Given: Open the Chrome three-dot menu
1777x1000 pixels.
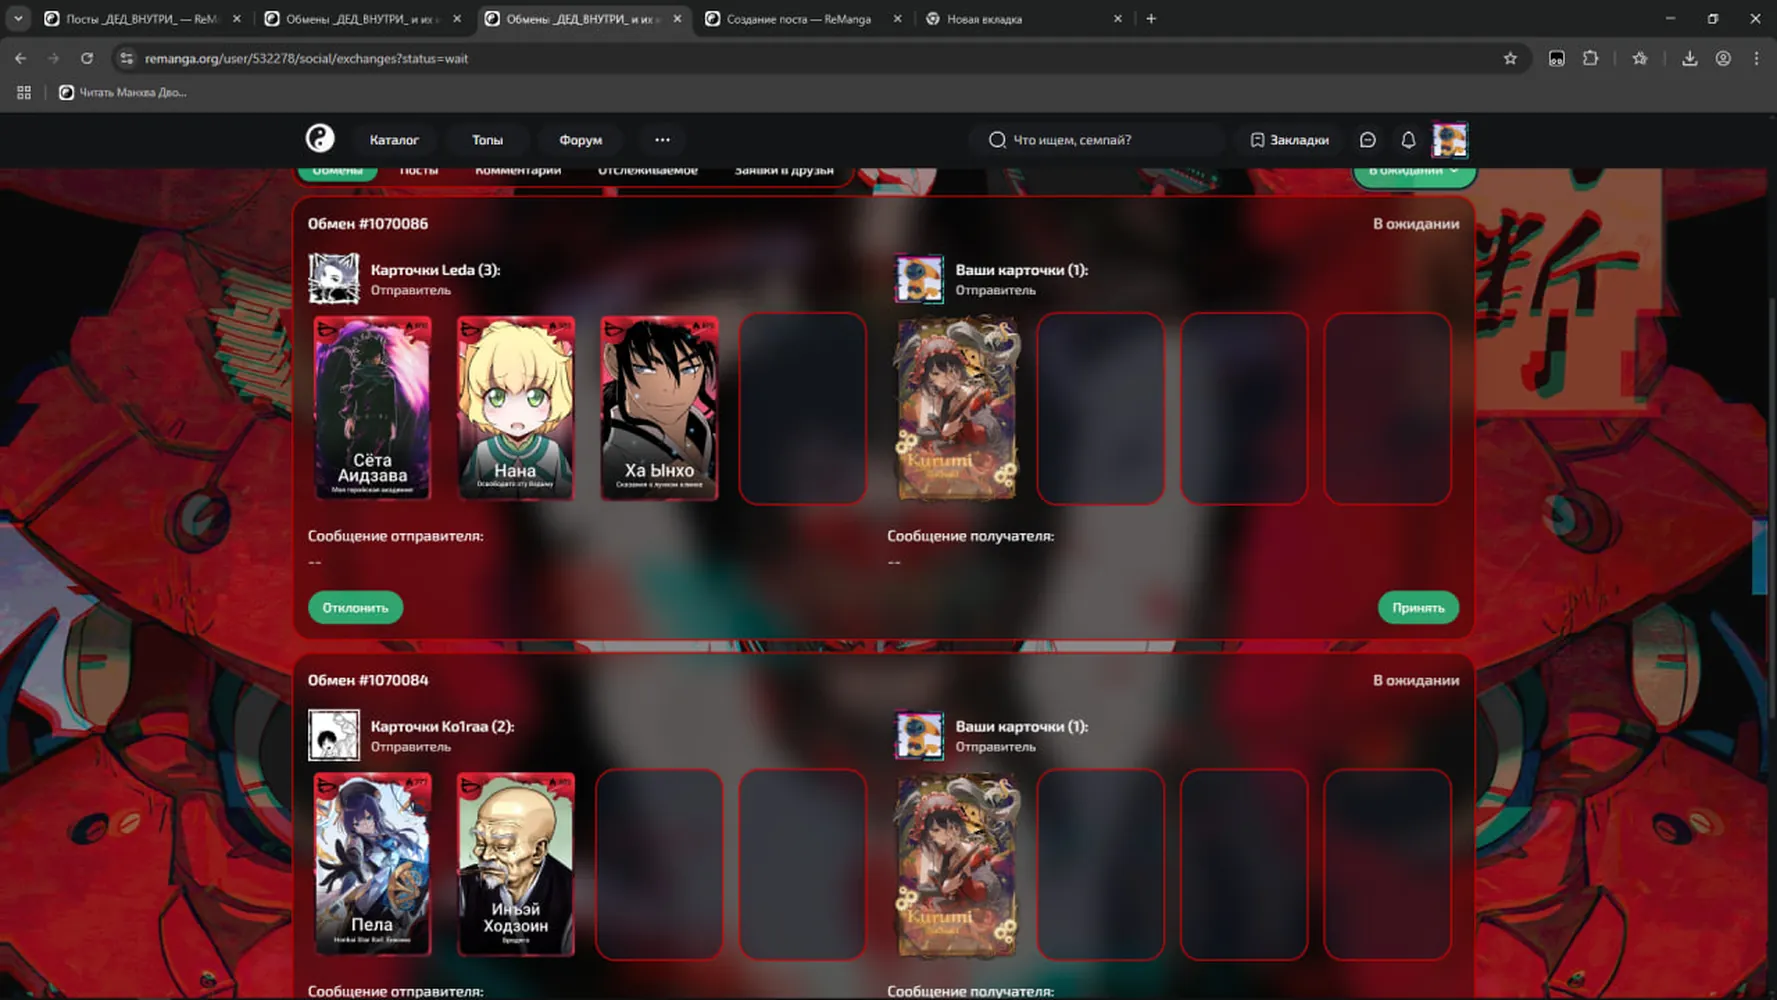Looking at the screenshot, I should click(1756, 58).
